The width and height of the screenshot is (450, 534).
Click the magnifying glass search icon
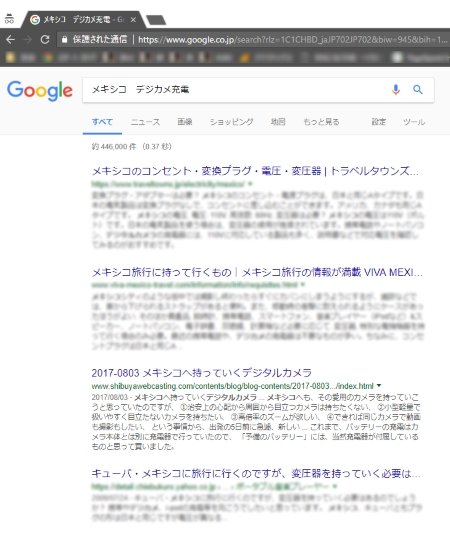[x=418, y=90]
